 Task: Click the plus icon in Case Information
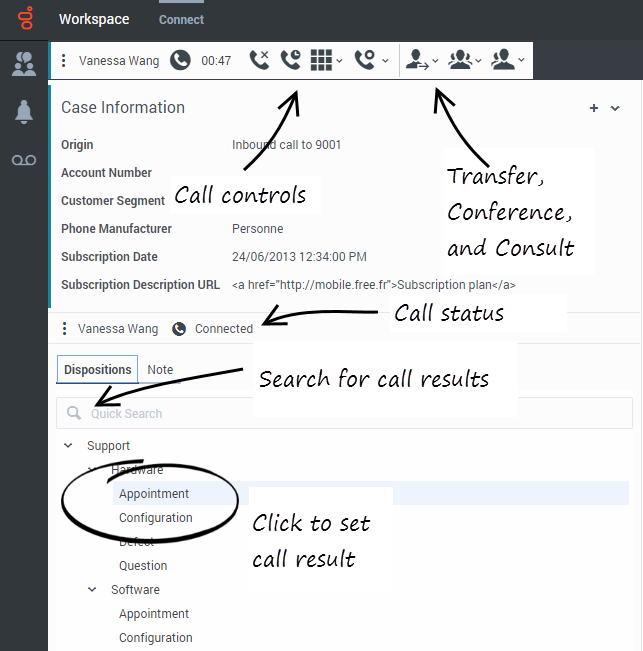594,108
